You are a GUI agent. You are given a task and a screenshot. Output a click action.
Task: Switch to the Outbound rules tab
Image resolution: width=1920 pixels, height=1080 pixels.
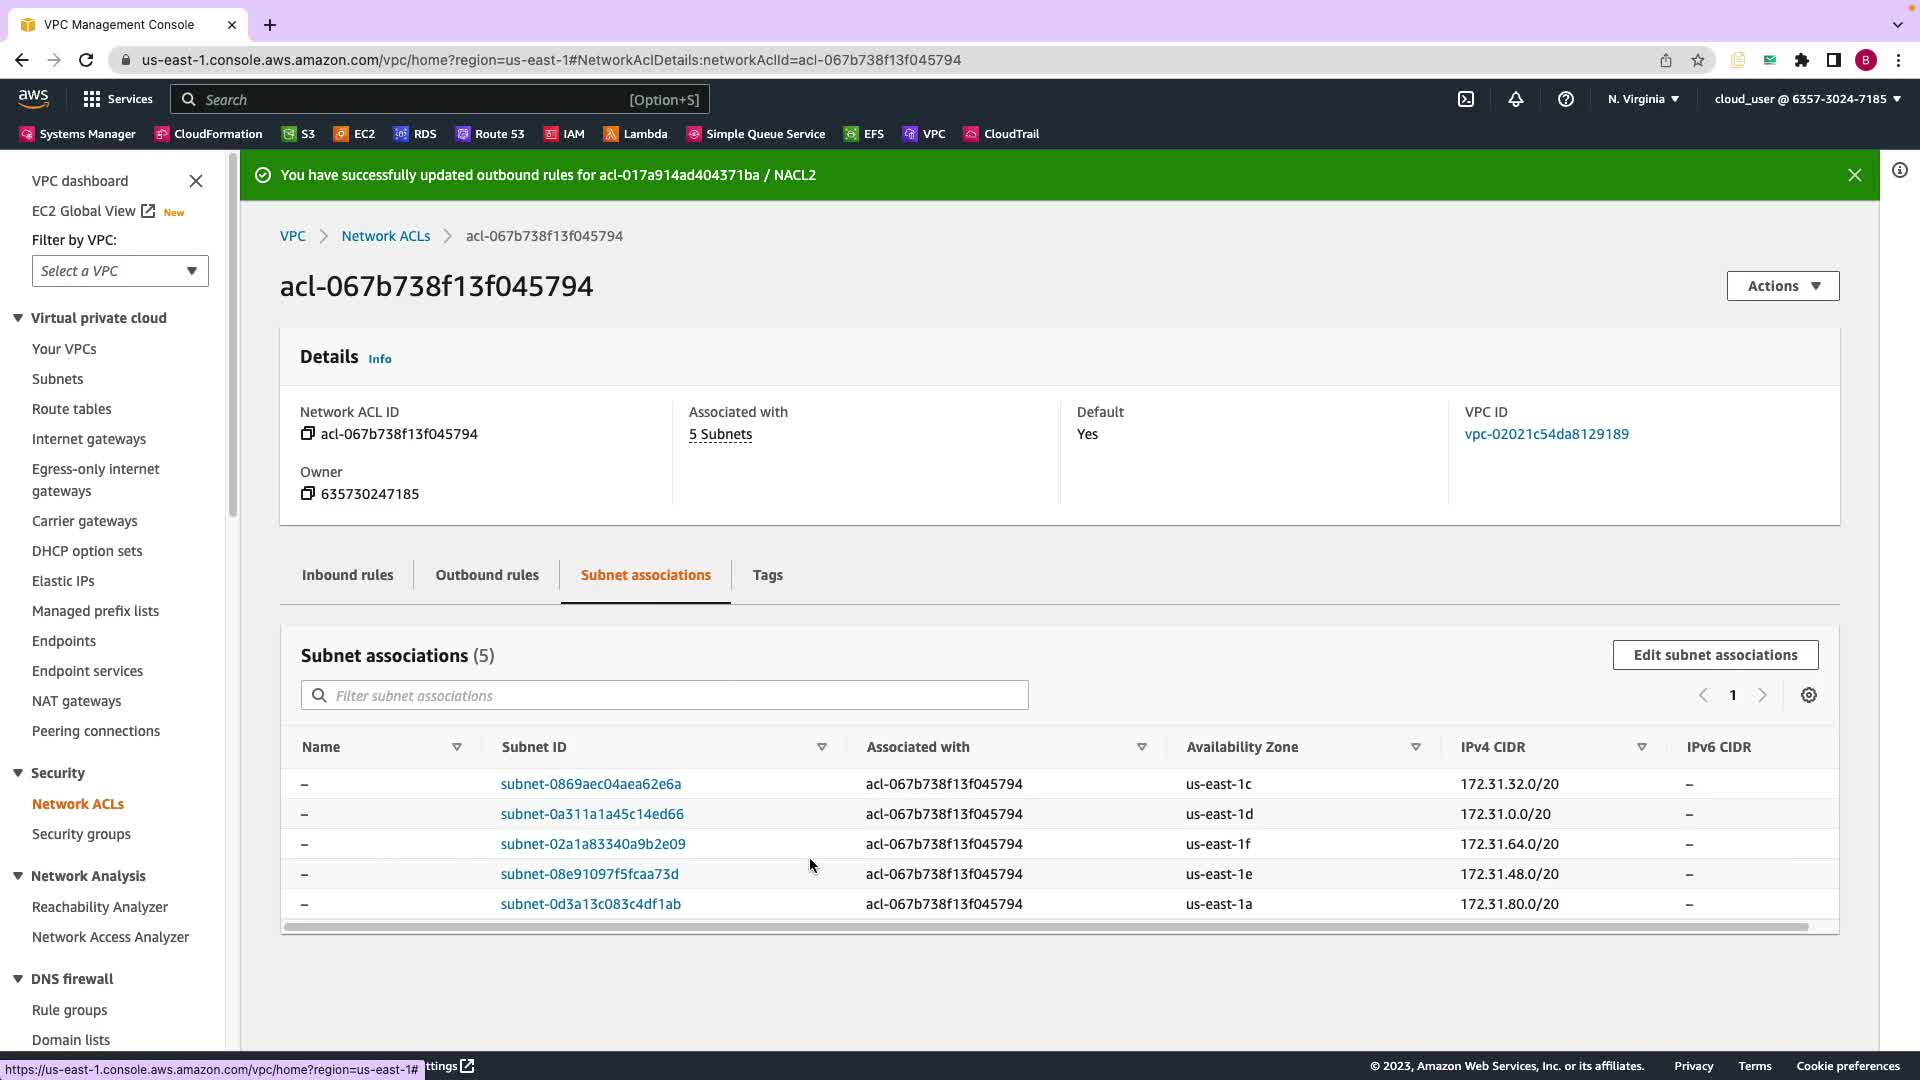[487, 575]
